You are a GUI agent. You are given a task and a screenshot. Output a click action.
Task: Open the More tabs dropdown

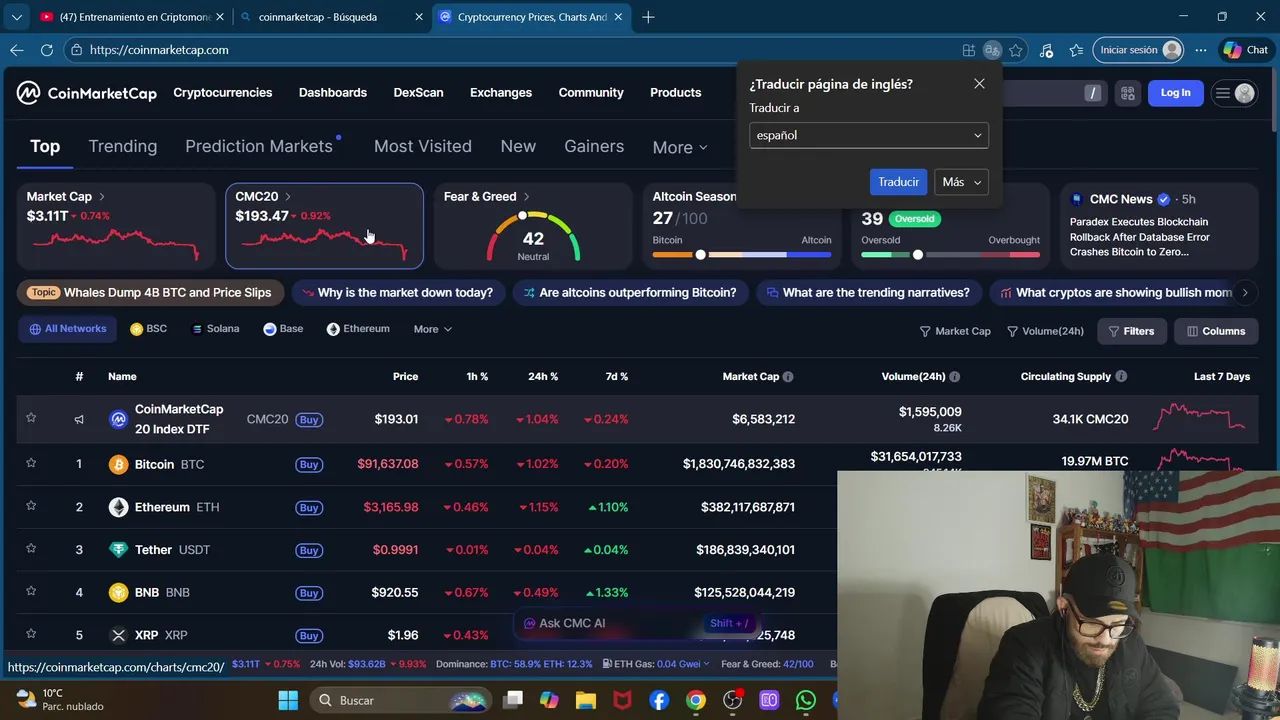(x=680, y=147)
